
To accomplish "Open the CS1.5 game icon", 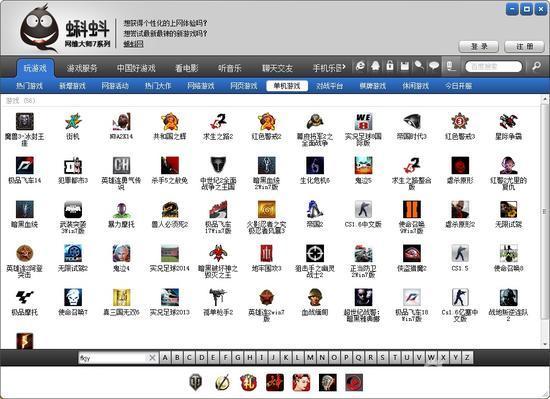I will pyautogui.click(x=460, y=253).
